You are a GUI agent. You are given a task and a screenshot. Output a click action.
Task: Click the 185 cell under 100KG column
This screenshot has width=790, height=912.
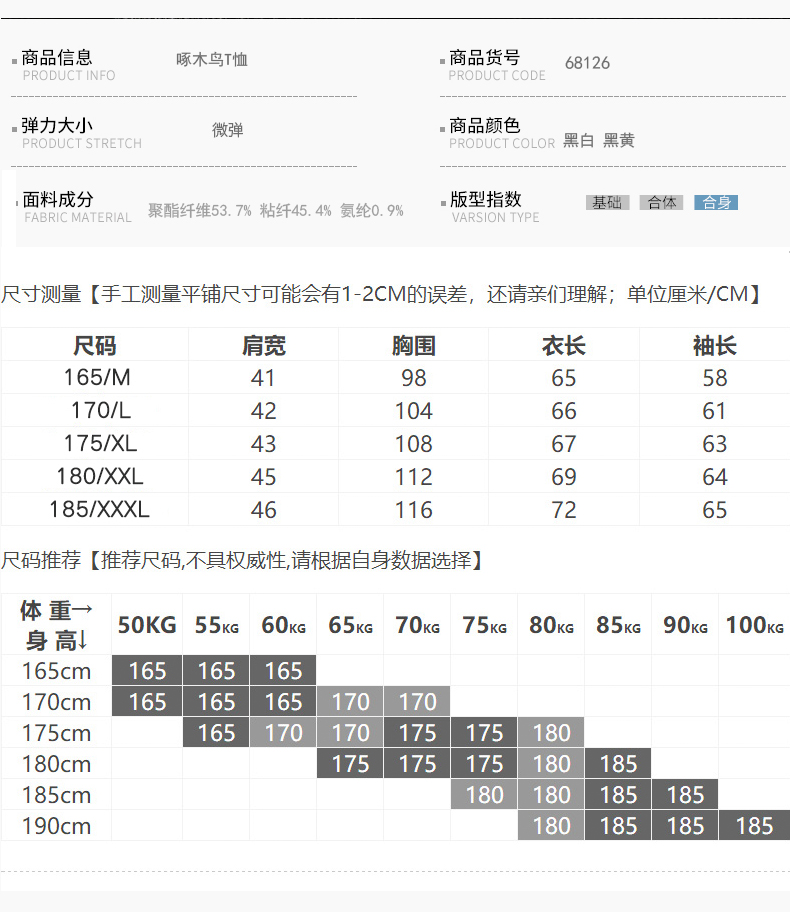(753, 826)
